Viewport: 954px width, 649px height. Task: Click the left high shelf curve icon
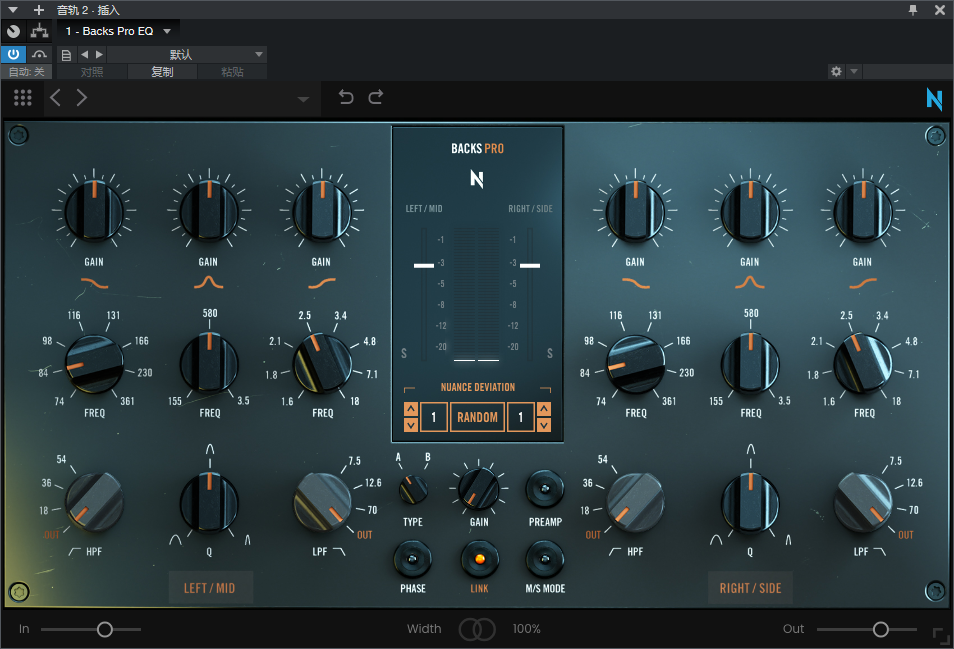click(322, 283)
